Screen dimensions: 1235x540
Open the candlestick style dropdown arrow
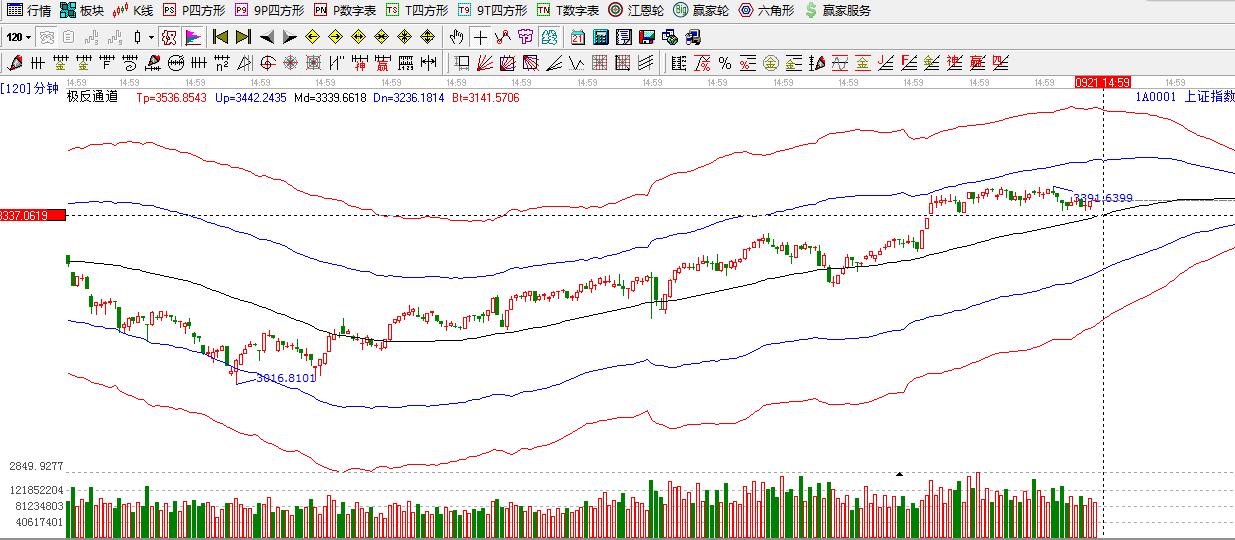(151, 37)
